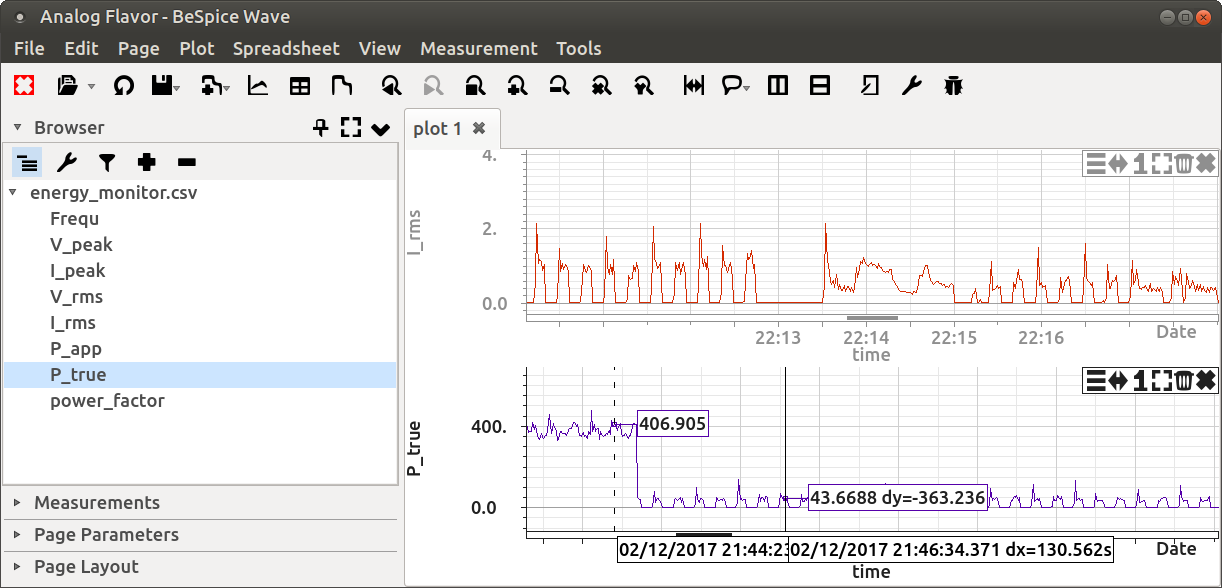
Task: Filter signals using the funnel icon
Action: (x=107, y=162)
